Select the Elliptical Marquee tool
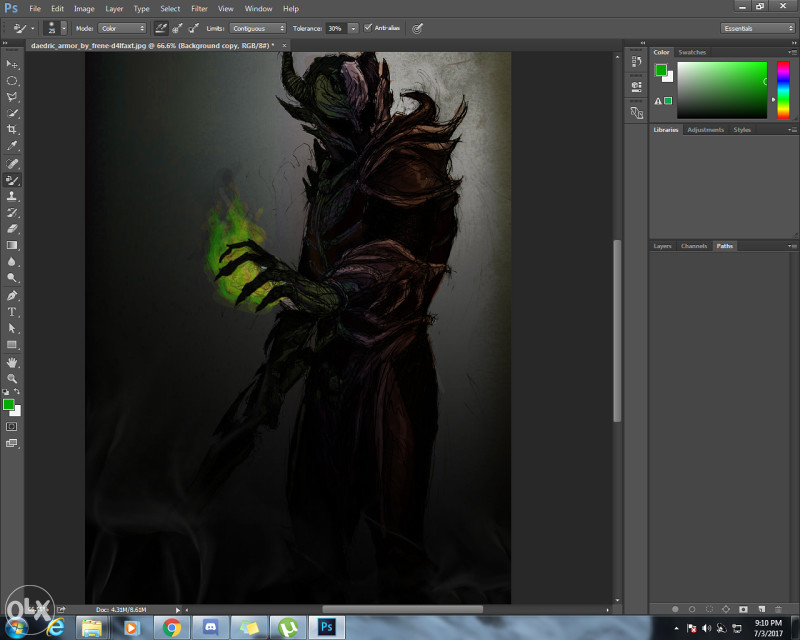800x640 pixels. tap(12, 81)
